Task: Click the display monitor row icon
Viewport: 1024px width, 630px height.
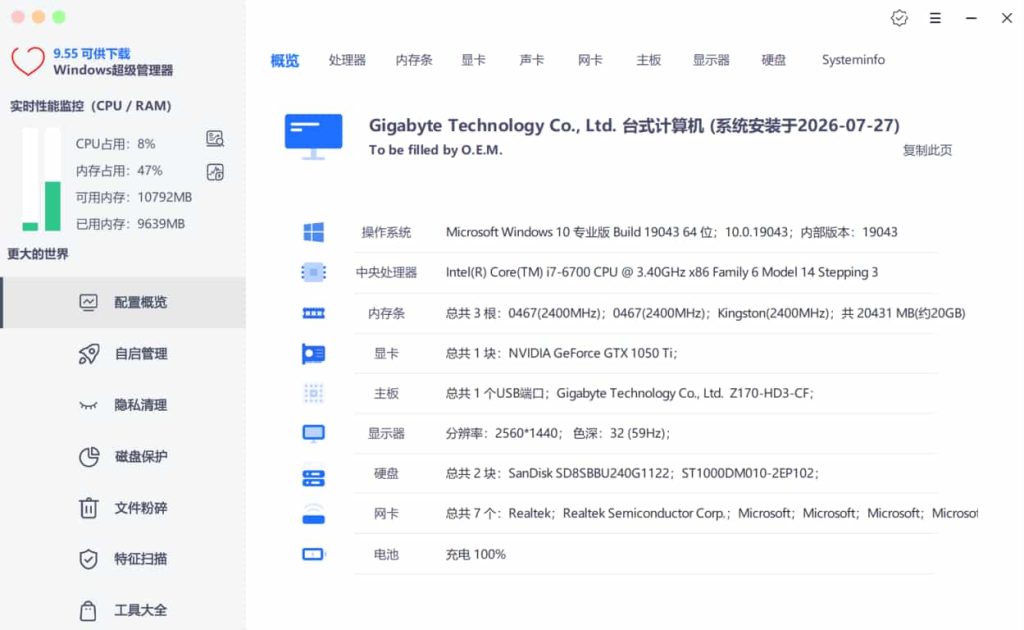Action: tap(313, 433)
